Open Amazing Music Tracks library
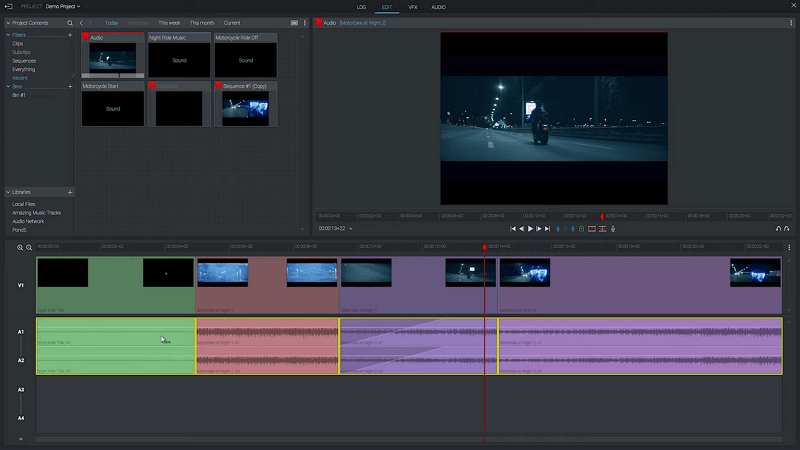The image size is (800, 450). pos(36,213)
